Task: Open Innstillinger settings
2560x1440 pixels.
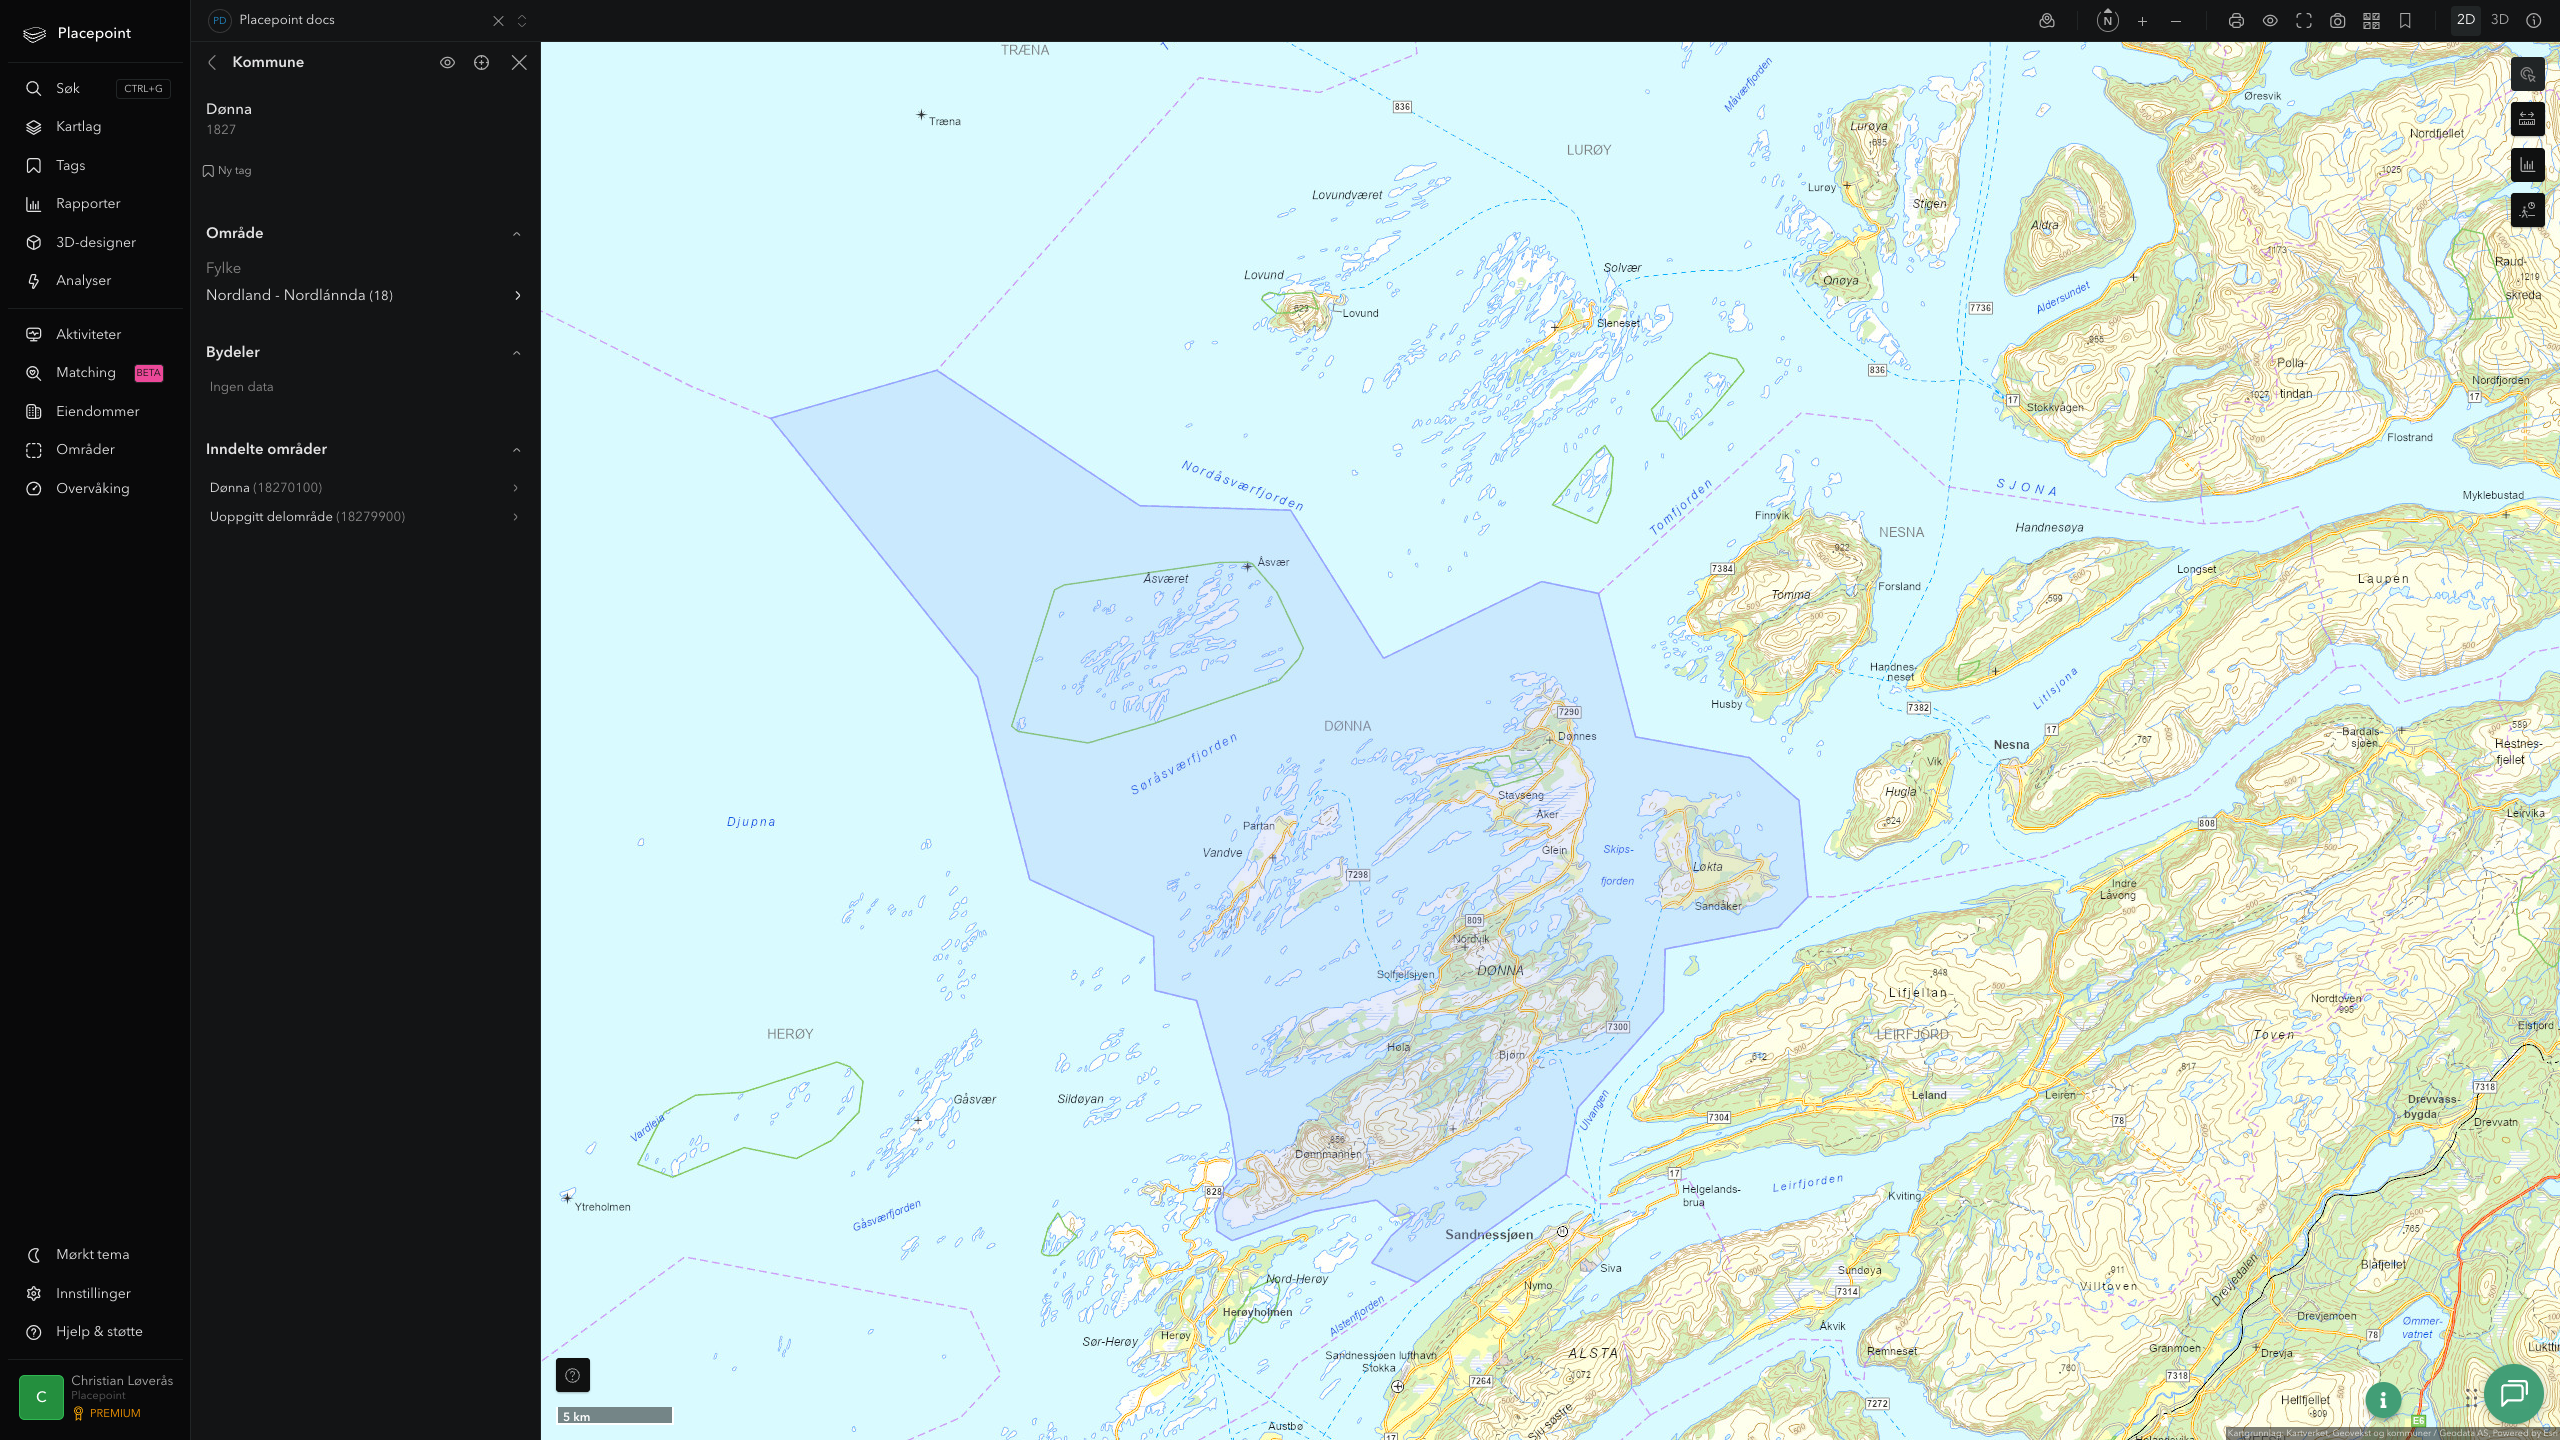Action: tap(95, 1294)
